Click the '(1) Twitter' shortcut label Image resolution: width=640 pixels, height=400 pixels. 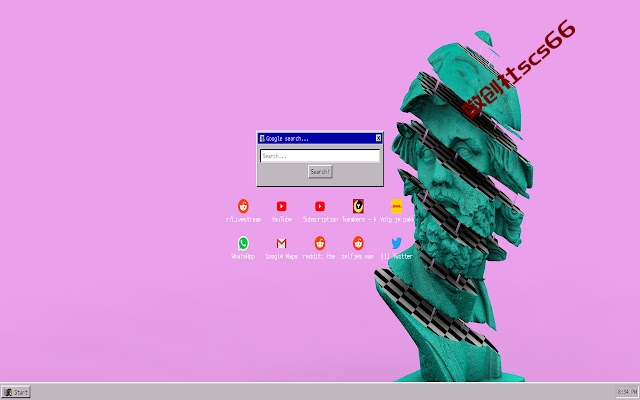[x=397, y=256]
